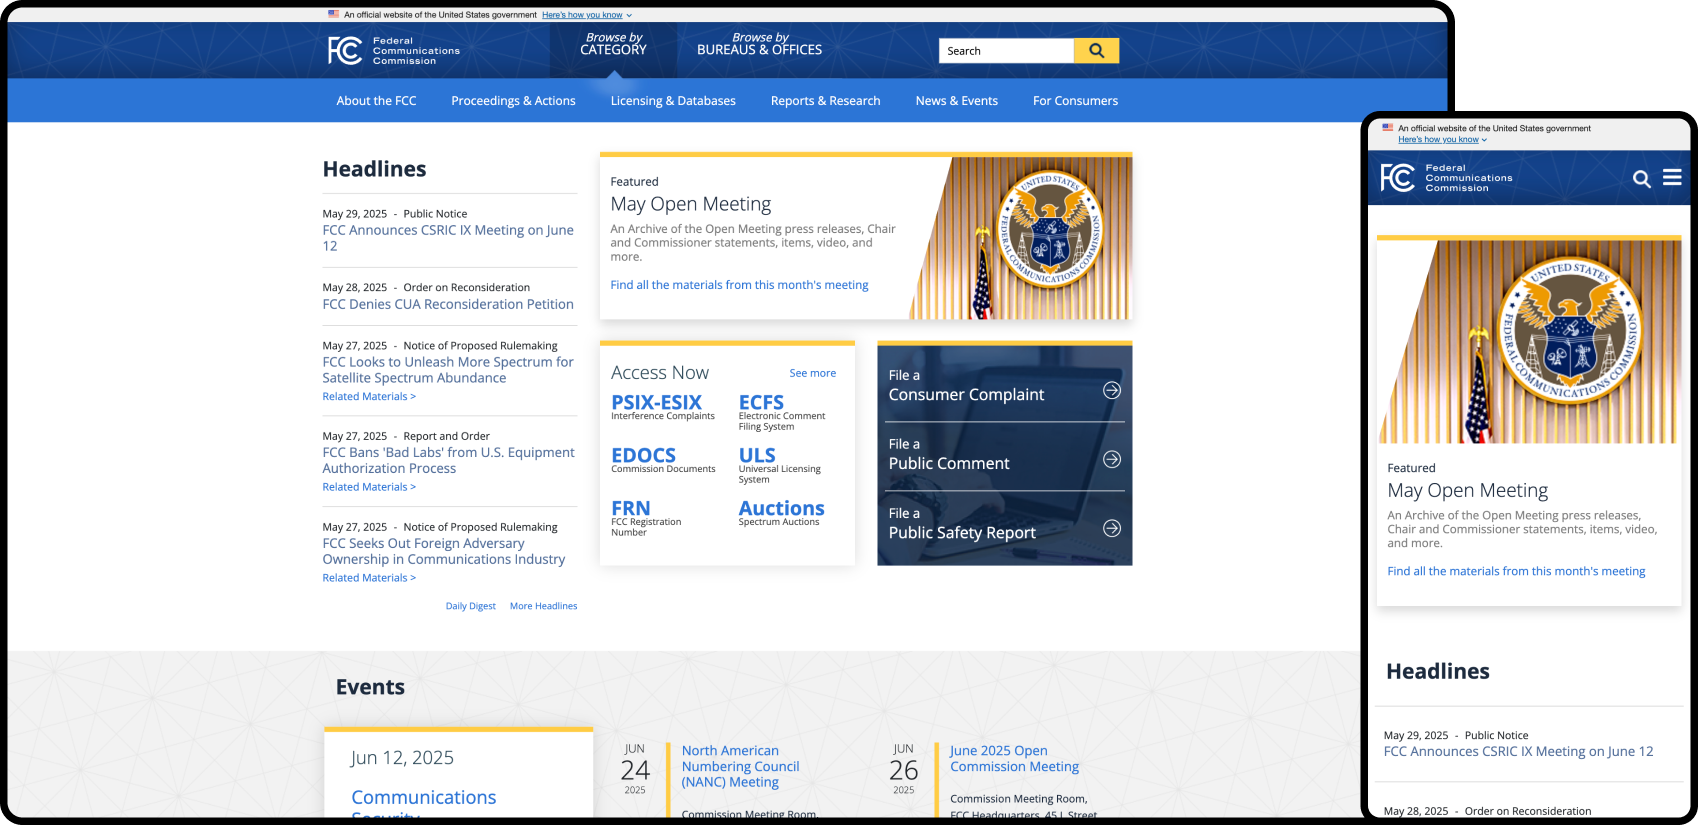The image size is (1698, 825).
Task: Click mobile Find all the materials link
Action: coord(1516,571)
